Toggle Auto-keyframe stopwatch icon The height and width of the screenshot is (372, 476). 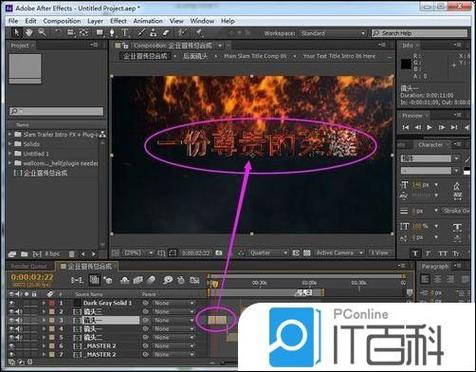(181, 280)
